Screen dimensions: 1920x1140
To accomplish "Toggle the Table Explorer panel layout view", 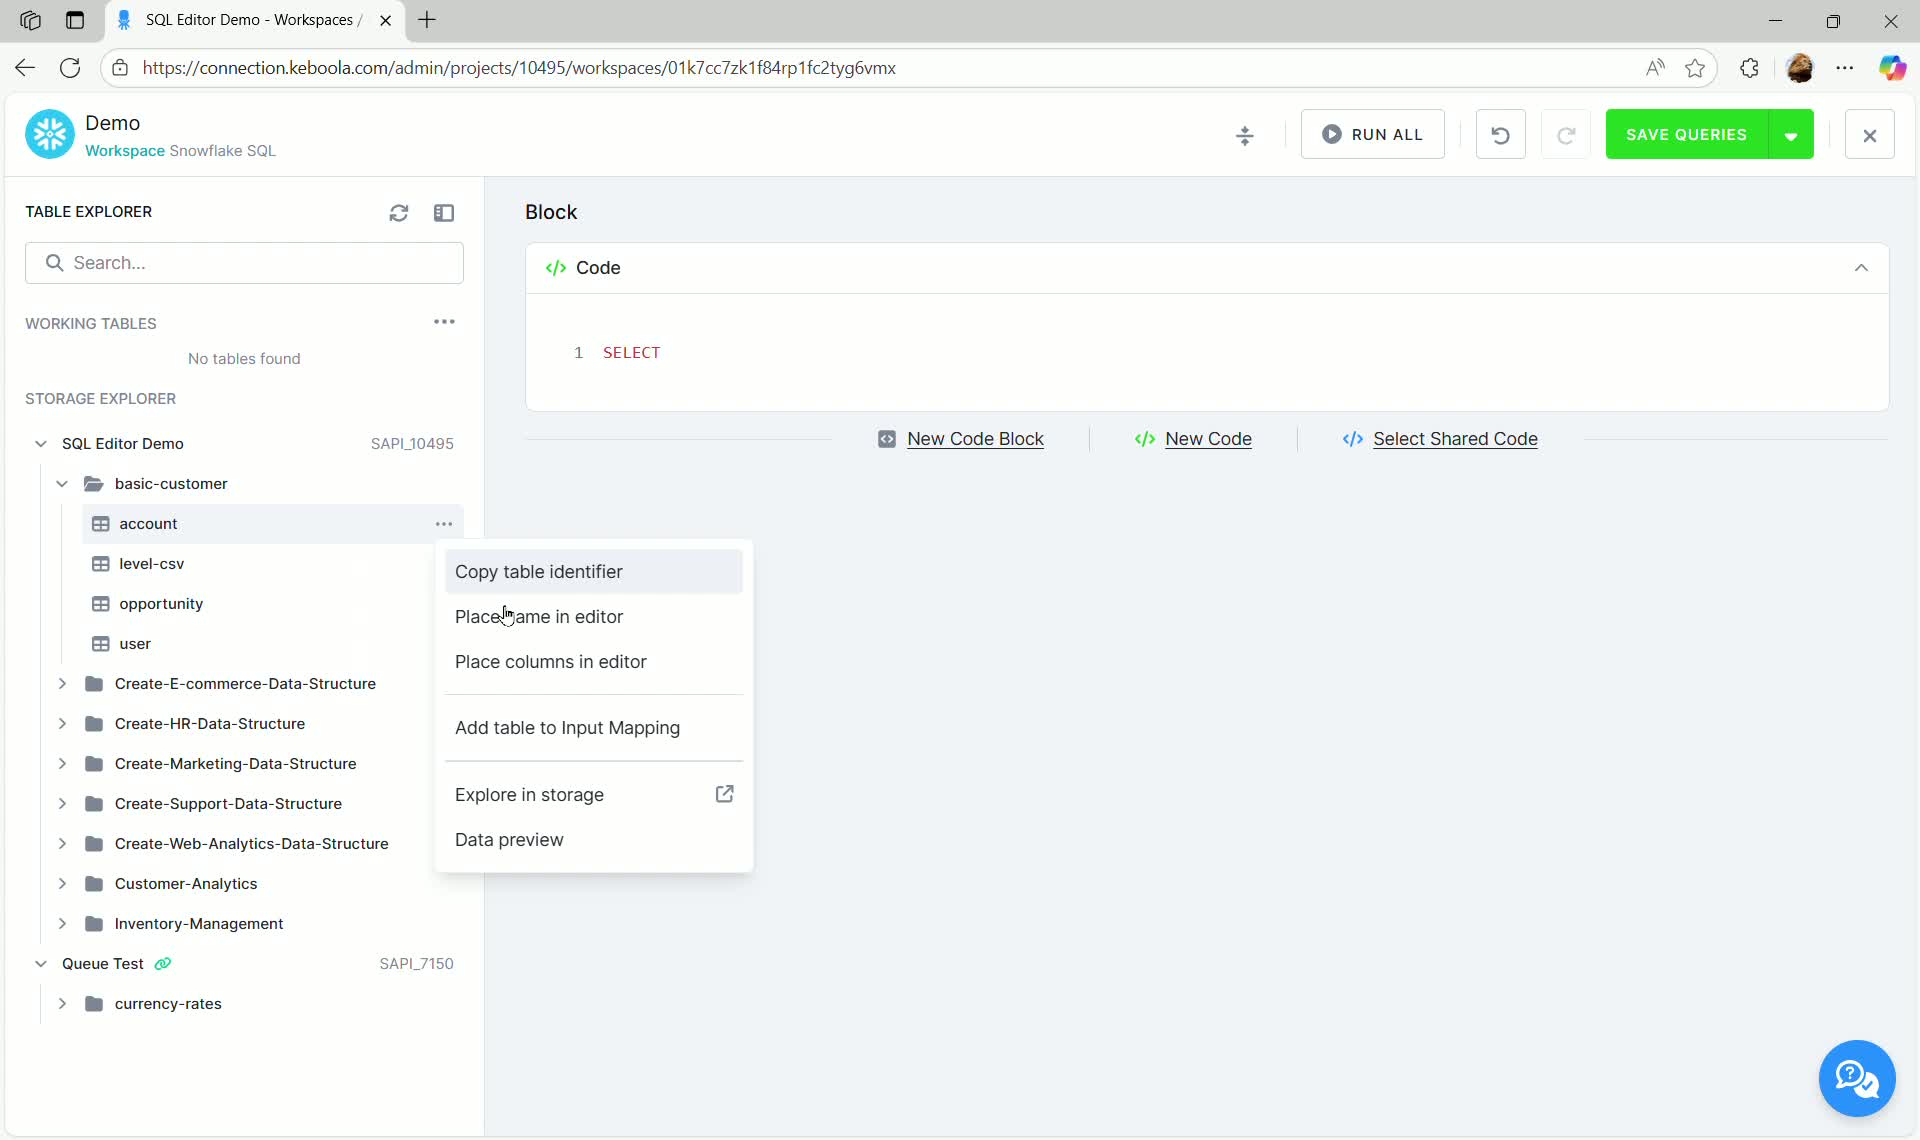I will pyautogui.click(x=445, y=212).
